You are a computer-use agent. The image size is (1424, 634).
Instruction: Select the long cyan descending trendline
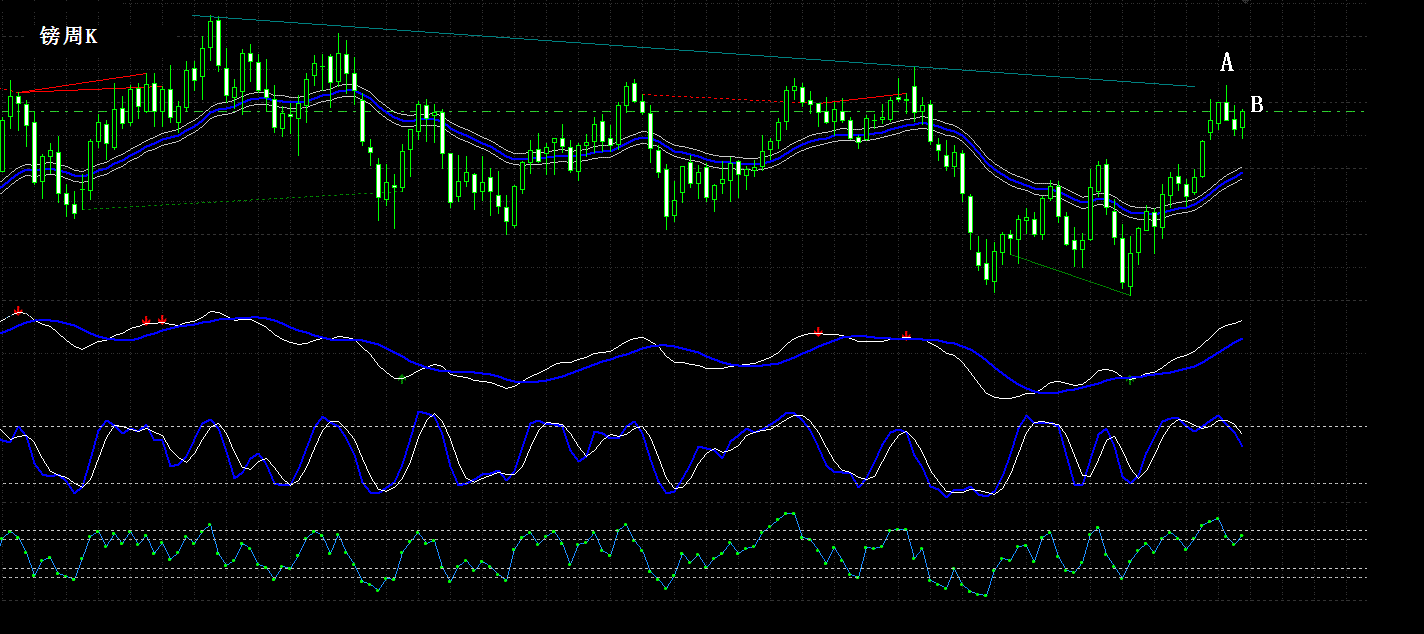tap(694, 51)
